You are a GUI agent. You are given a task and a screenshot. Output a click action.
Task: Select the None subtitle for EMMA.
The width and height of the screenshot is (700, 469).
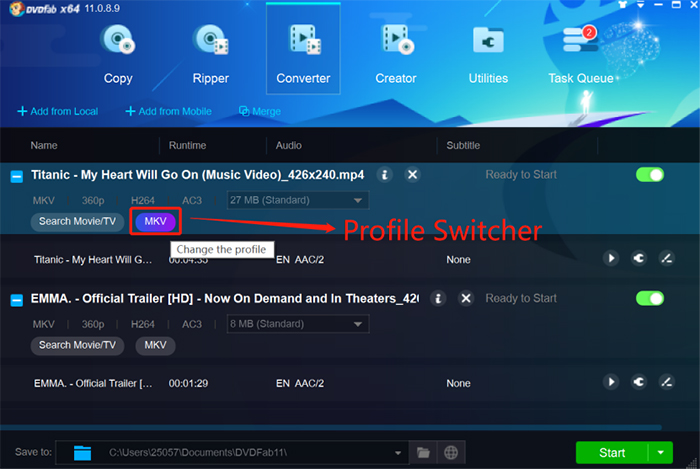click(x=458, y=383)
